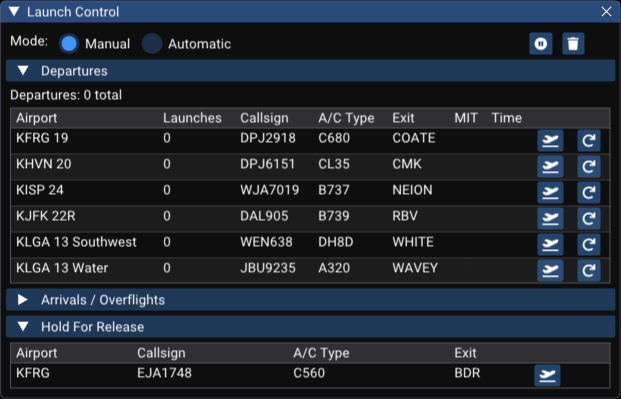Select Automatic launch mode
Image resolution: width=621 pixels, height=399 pixels.
[x=152, y=44]
